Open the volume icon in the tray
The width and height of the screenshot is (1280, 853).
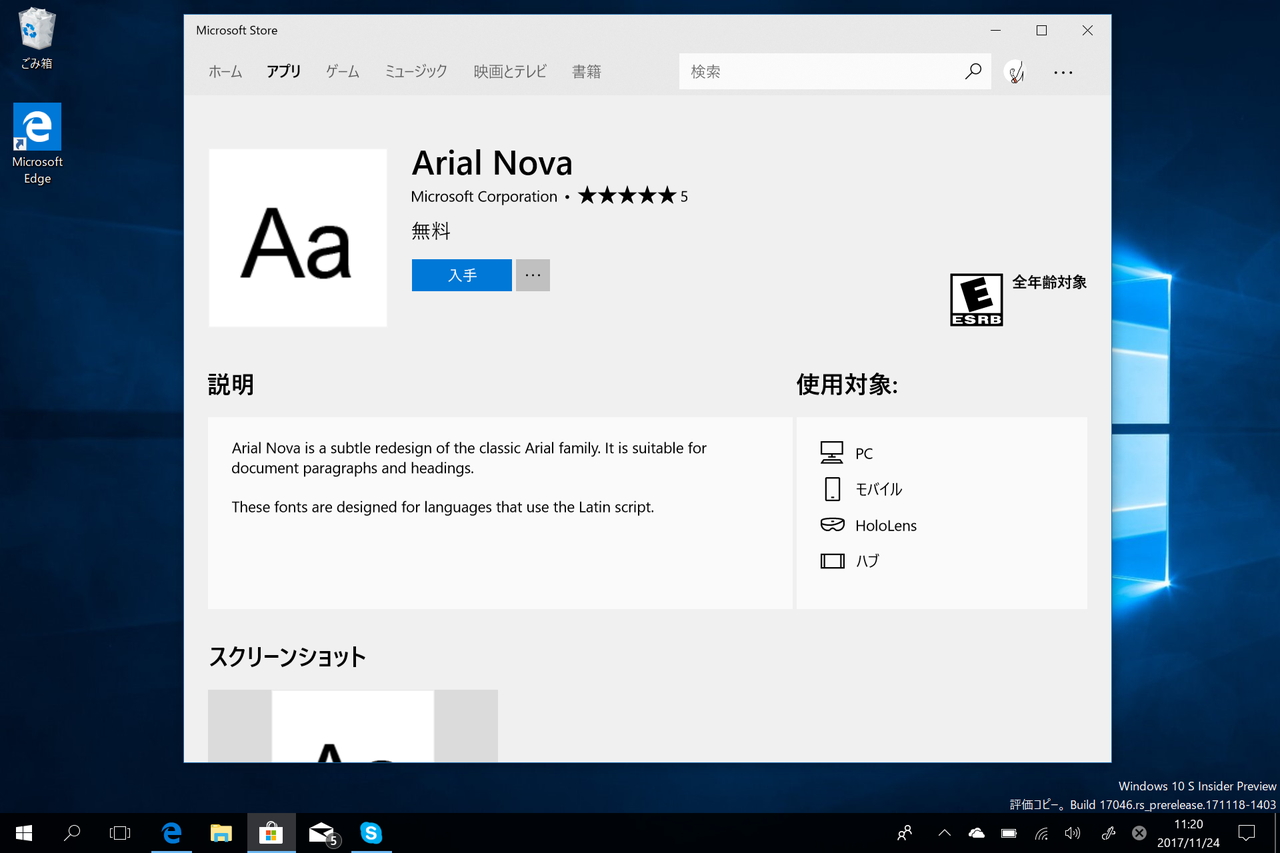(1072, 832)
